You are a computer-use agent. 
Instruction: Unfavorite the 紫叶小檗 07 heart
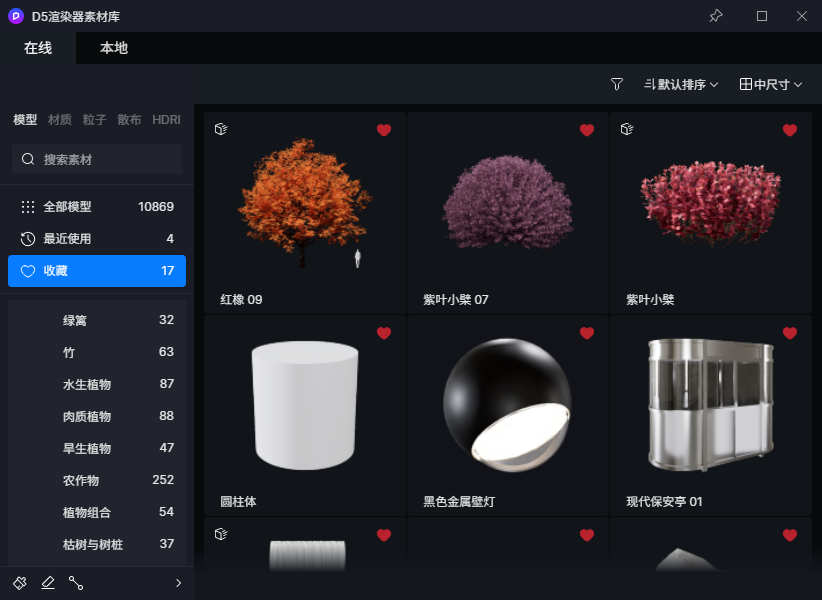pos(587,130)
